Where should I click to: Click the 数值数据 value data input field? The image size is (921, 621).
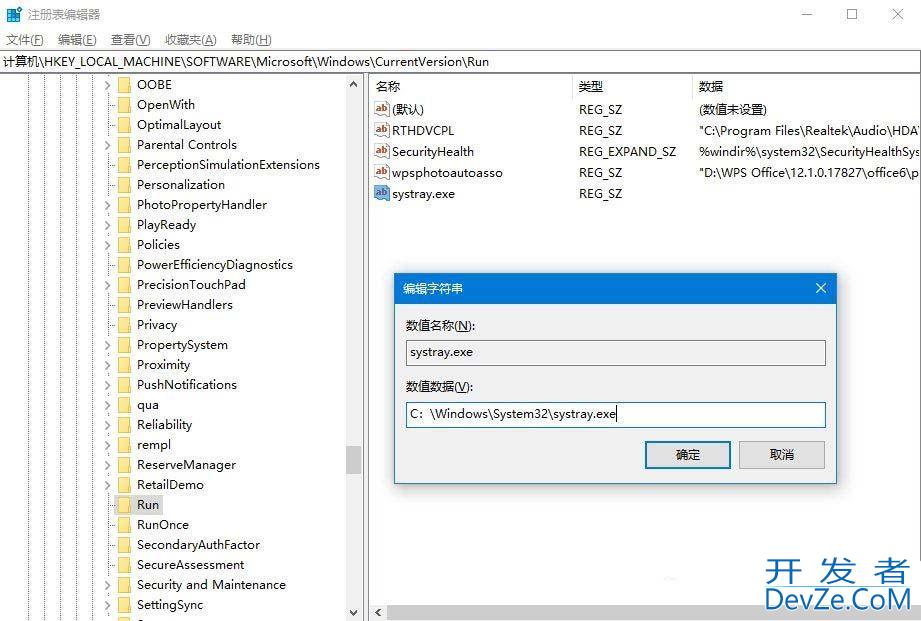(x=615, y=415)
